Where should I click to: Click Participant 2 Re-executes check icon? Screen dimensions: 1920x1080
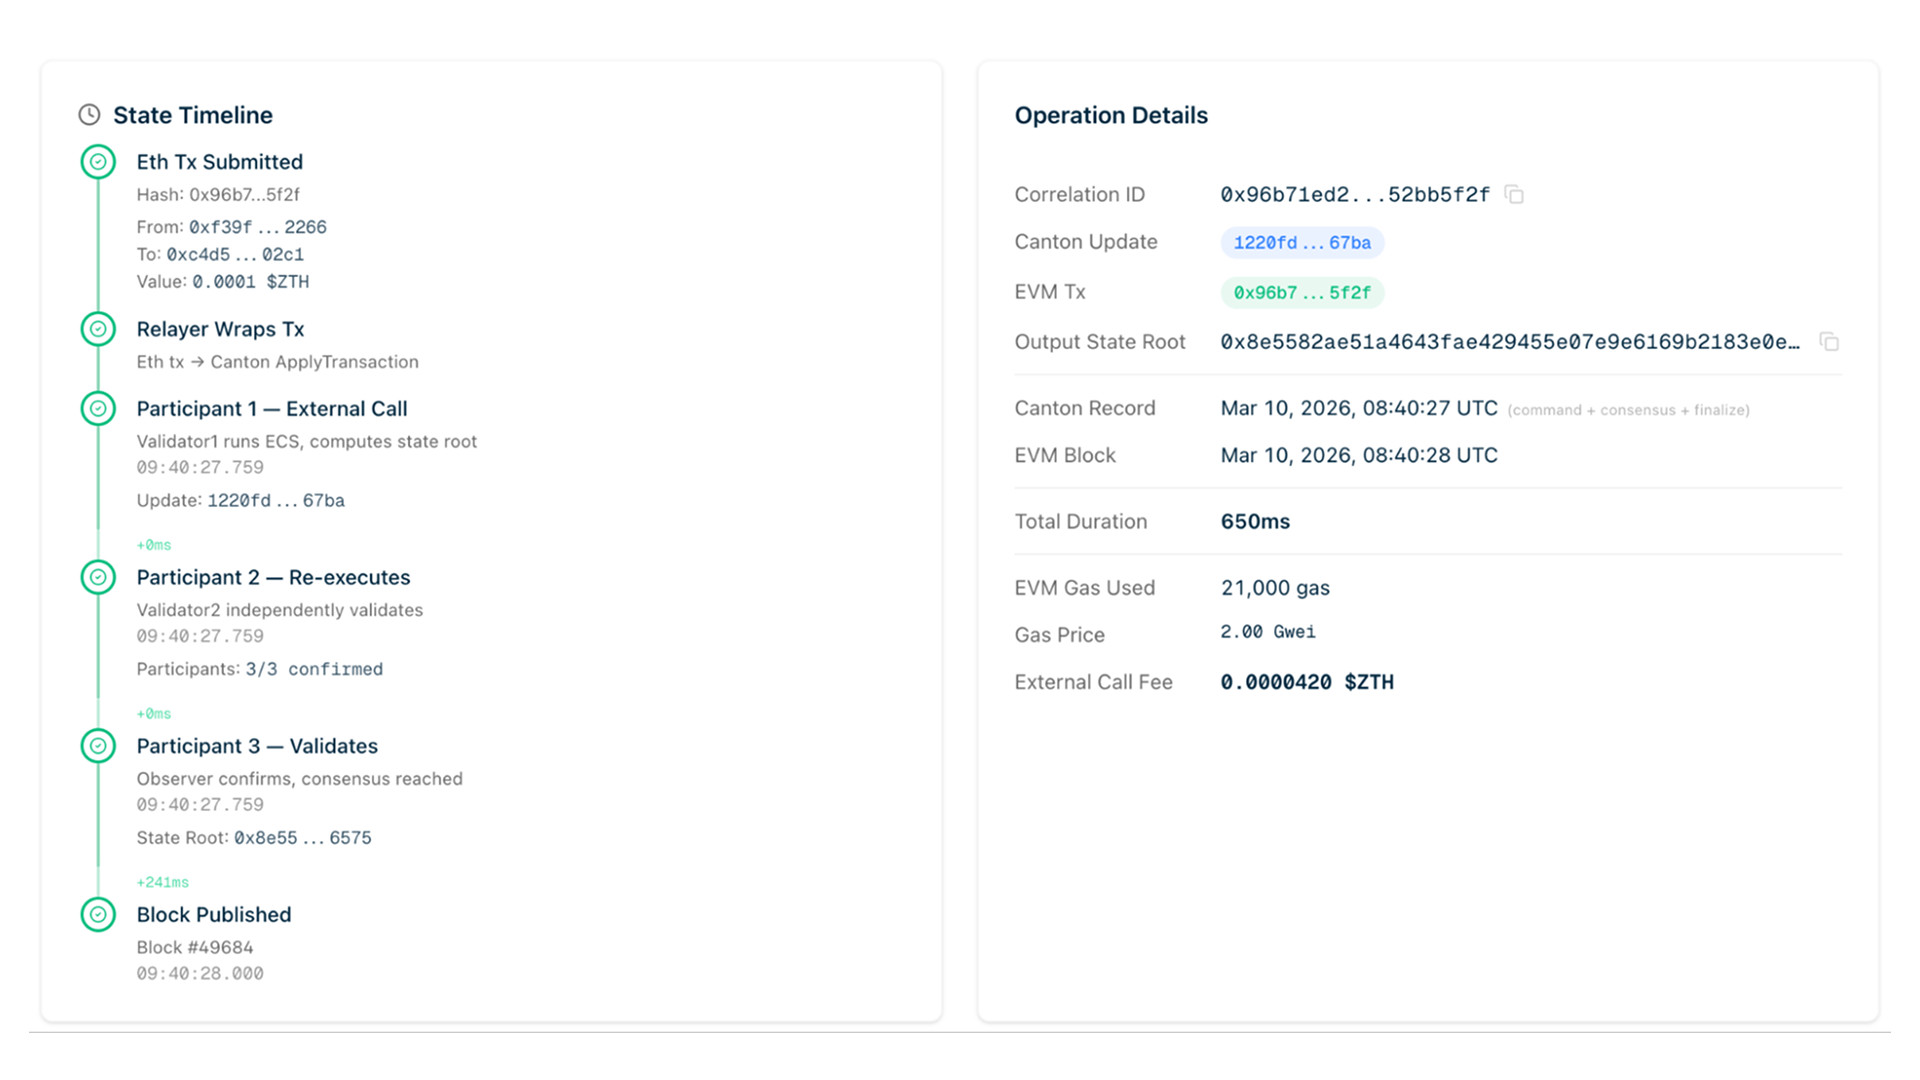coord(98,577)
